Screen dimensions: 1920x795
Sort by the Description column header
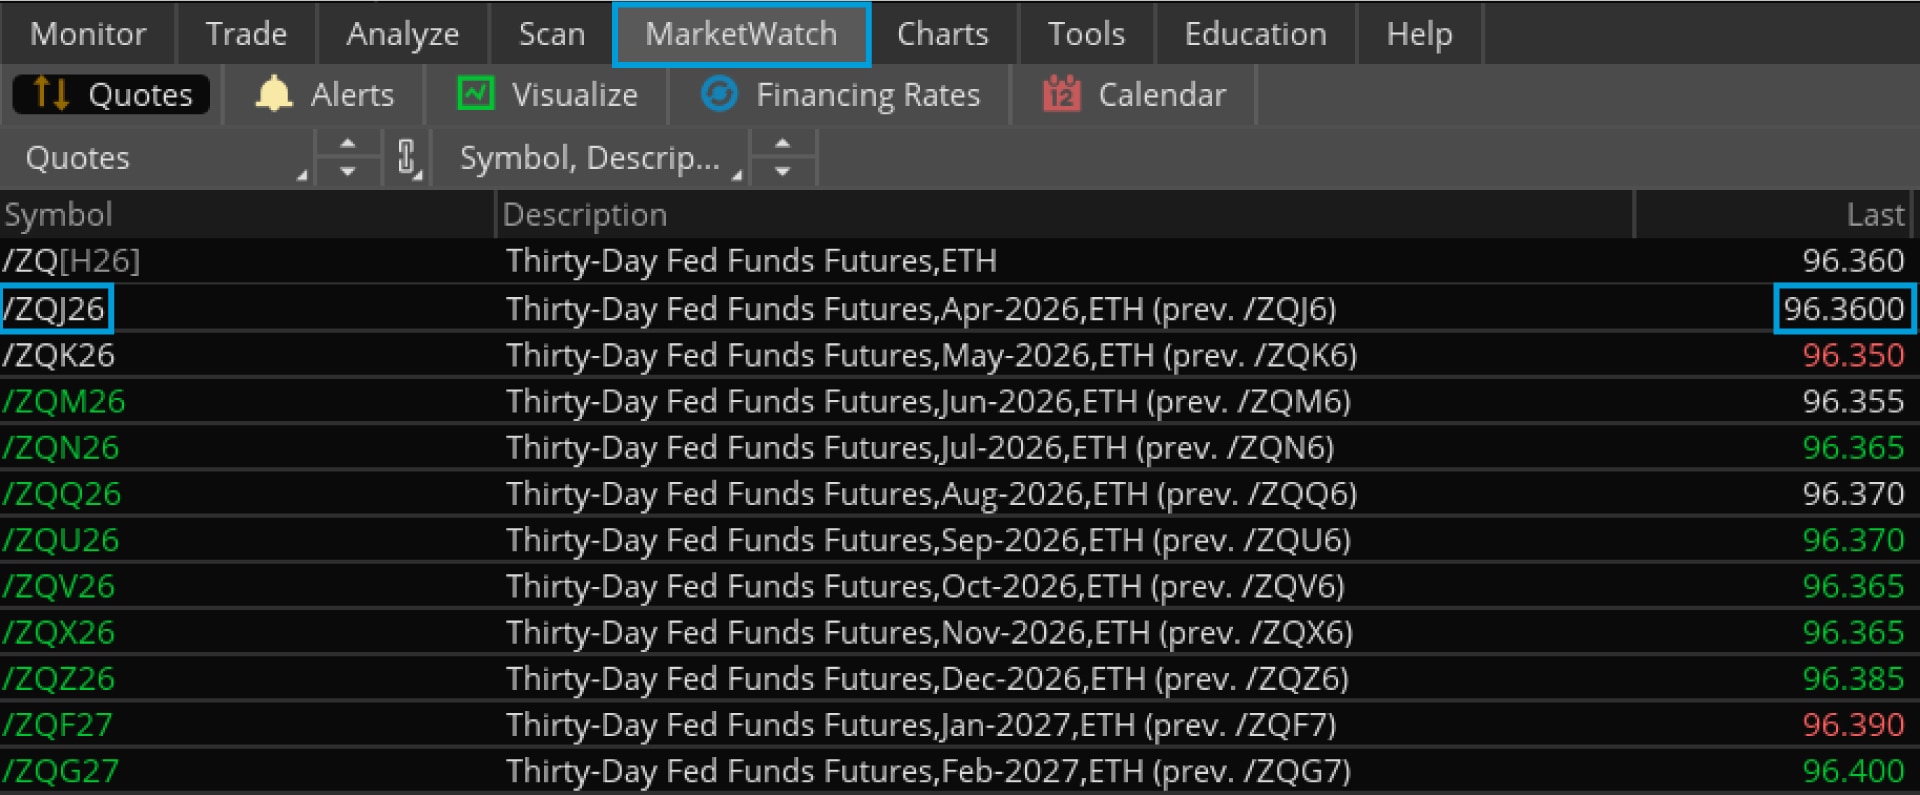[1065, 215]
